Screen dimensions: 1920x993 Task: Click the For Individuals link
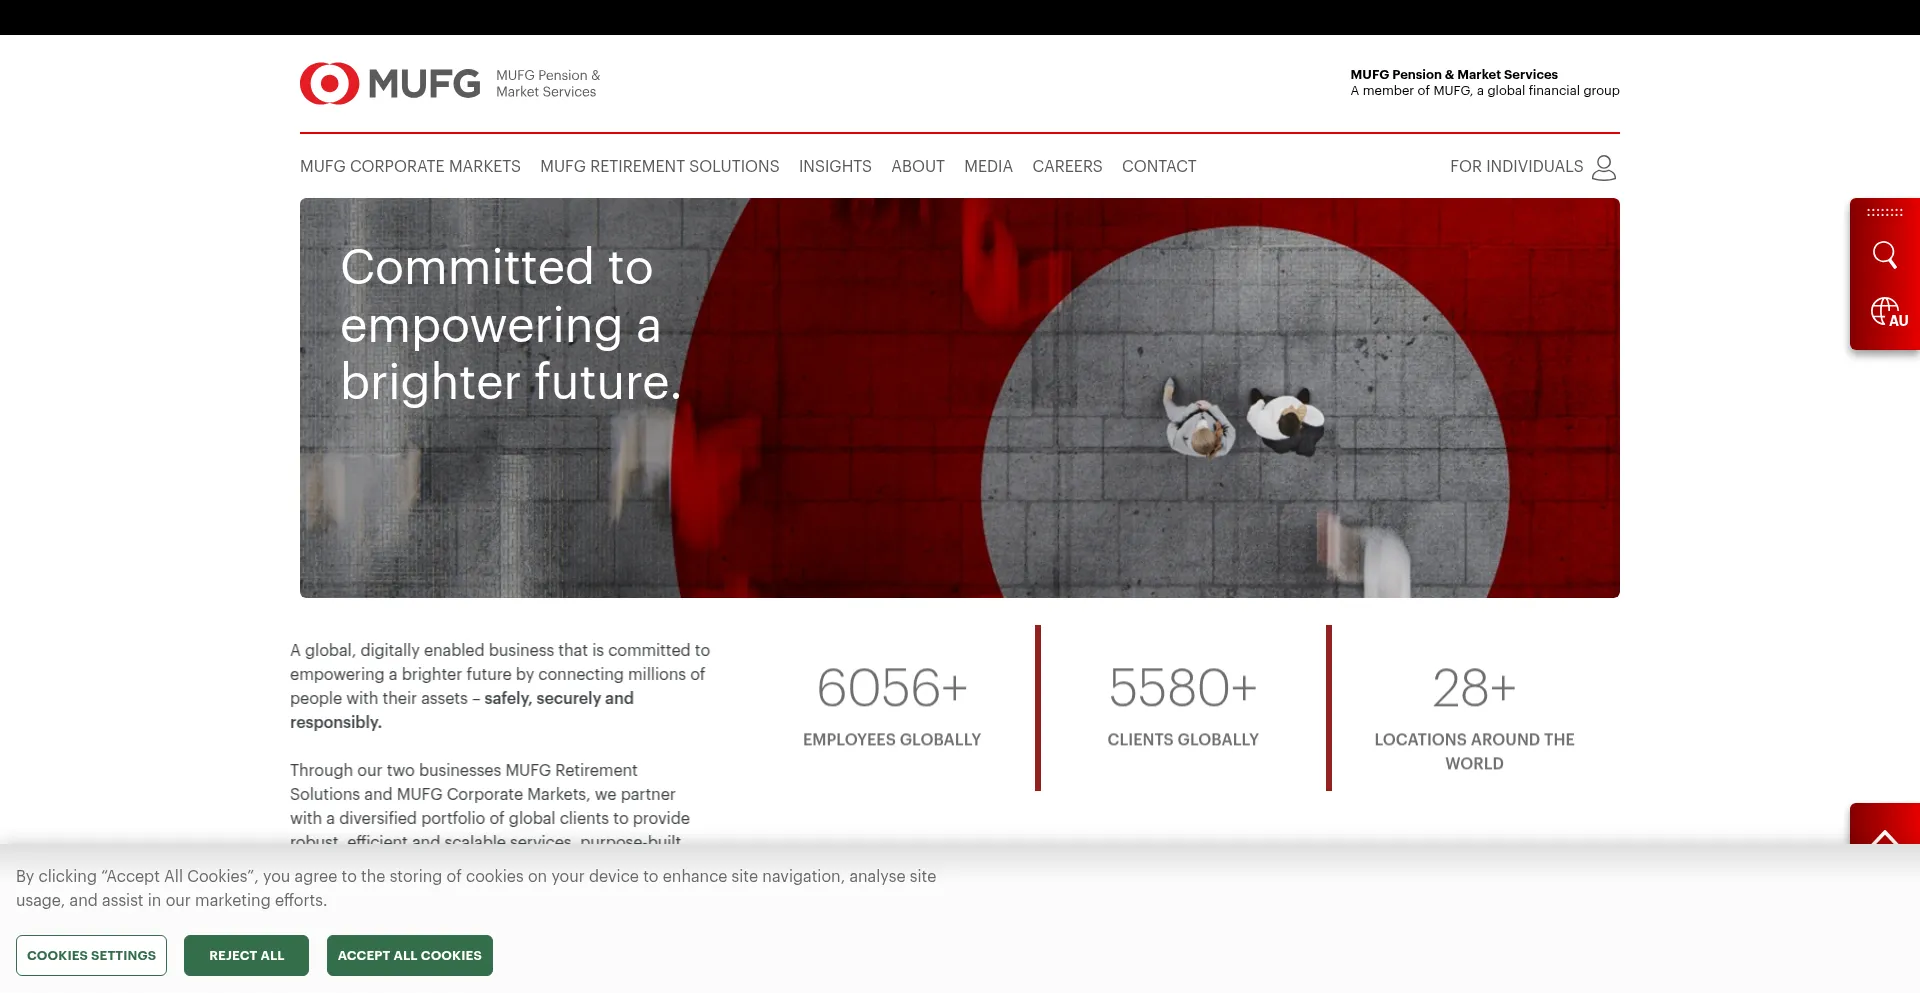[1516, 167]
